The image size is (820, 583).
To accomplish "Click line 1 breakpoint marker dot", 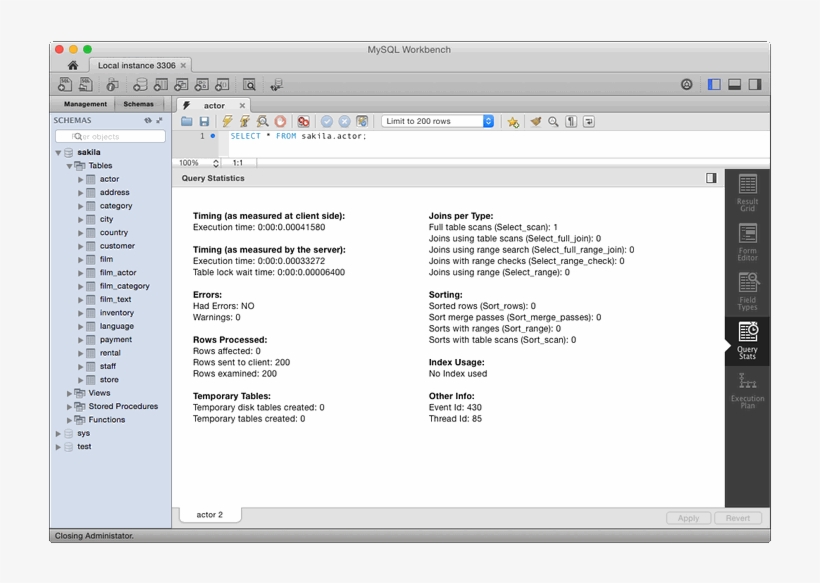I will point(213,136).
